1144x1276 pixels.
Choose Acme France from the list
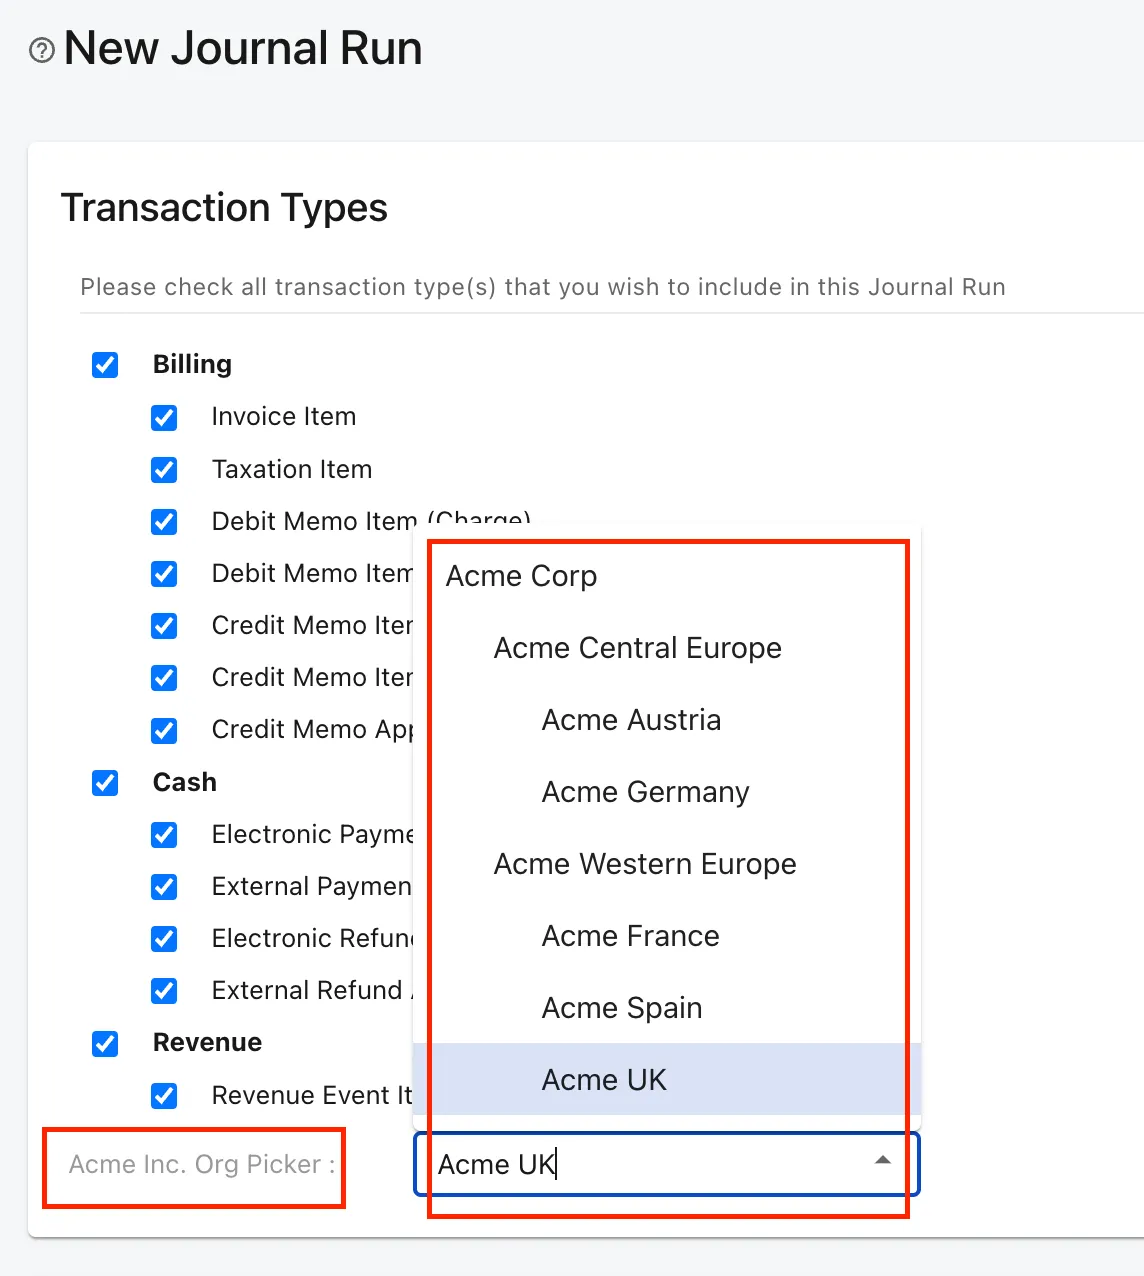(667, 936)
